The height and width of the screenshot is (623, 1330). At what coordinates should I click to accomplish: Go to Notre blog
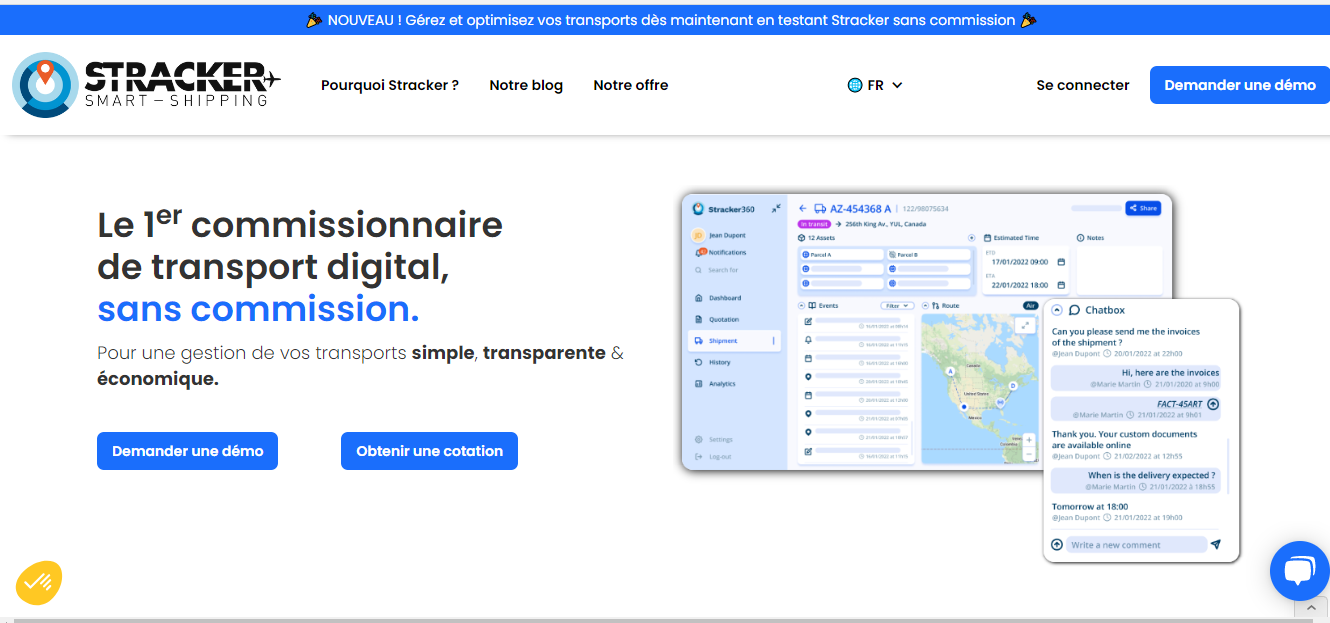point(526,85)
